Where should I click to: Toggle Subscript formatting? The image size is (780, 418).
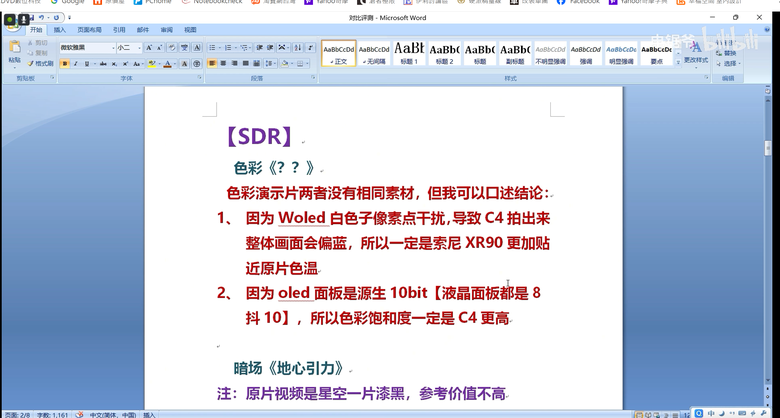click(x=114, y=64)
